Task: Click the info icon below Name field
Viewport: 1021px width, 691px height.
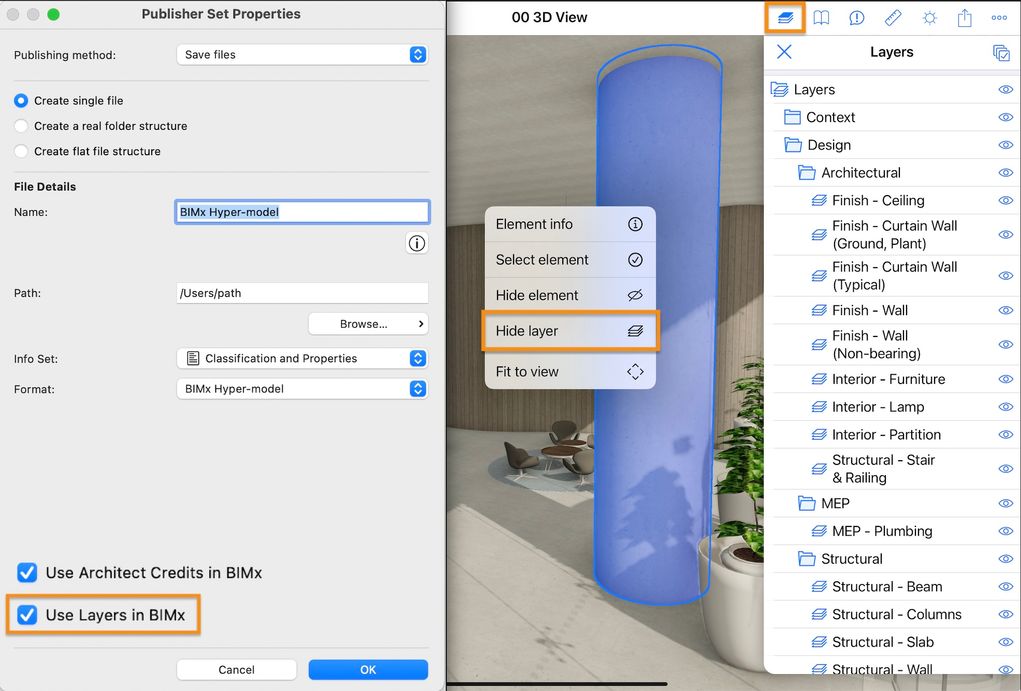Action: pyautogui.click(x=417, y=243)
